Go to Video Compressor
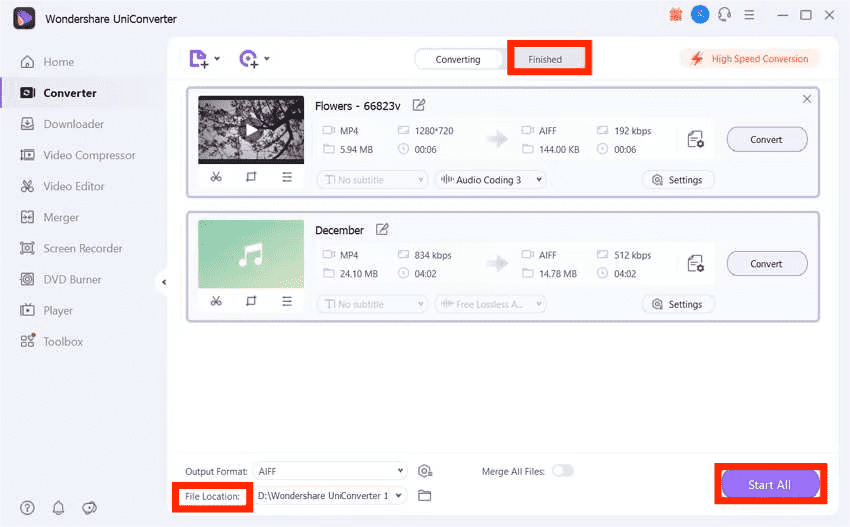The image size is (850, 527). pos(78,155)
